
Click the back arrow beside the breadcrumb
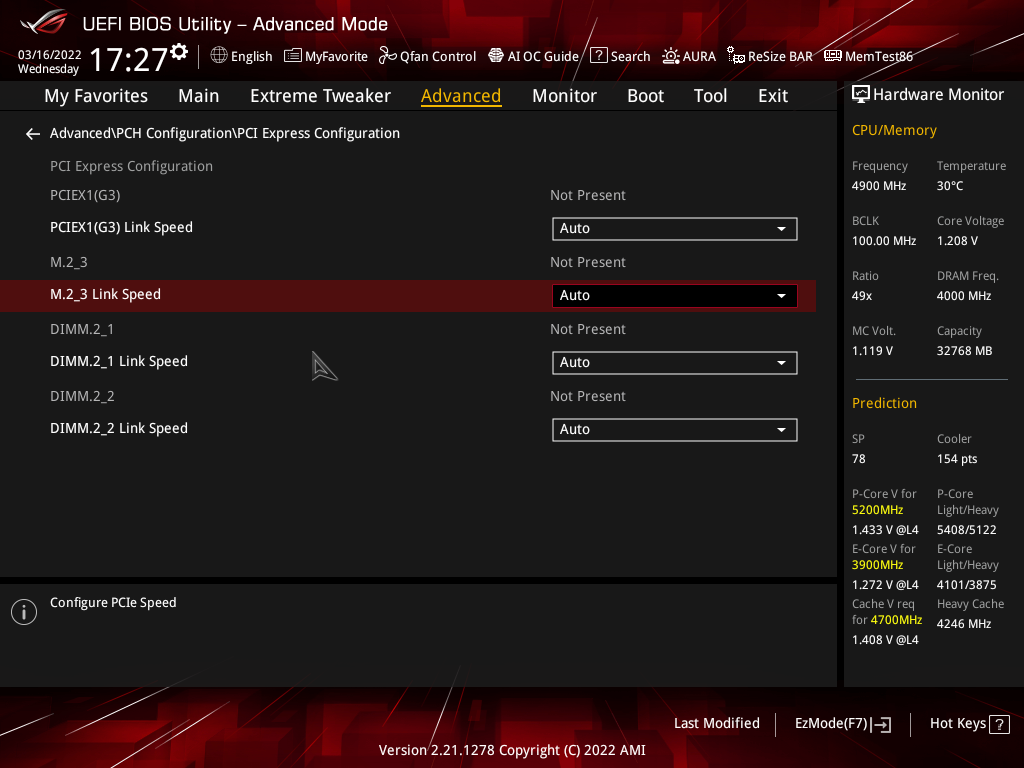[x=33, y=134]
